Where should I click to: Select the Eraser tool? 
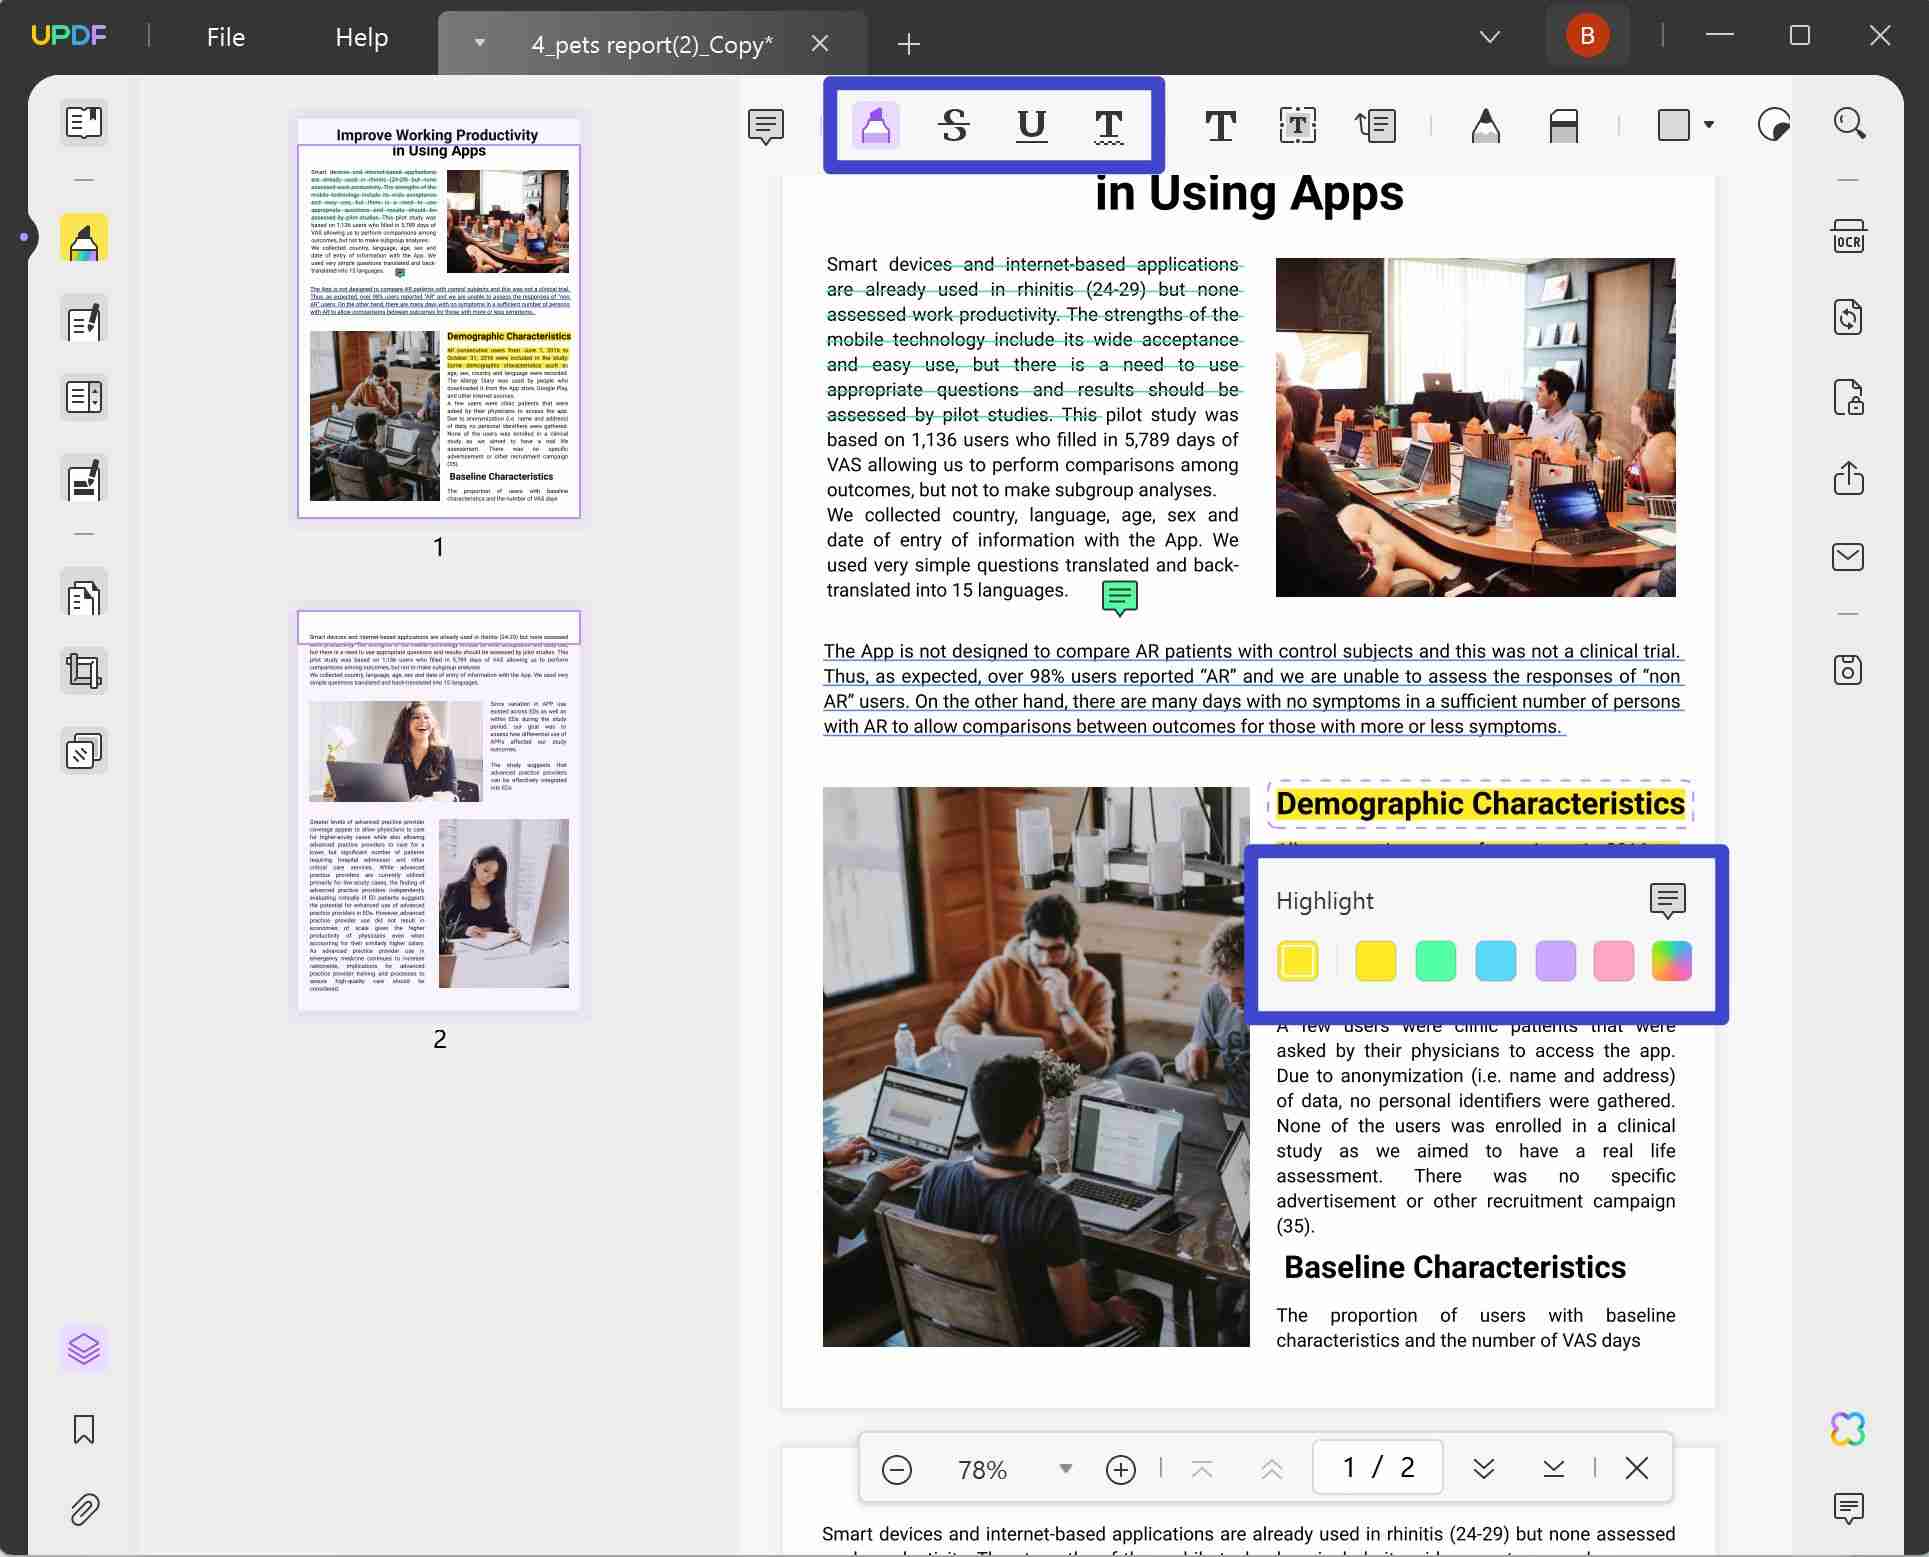1562,125
